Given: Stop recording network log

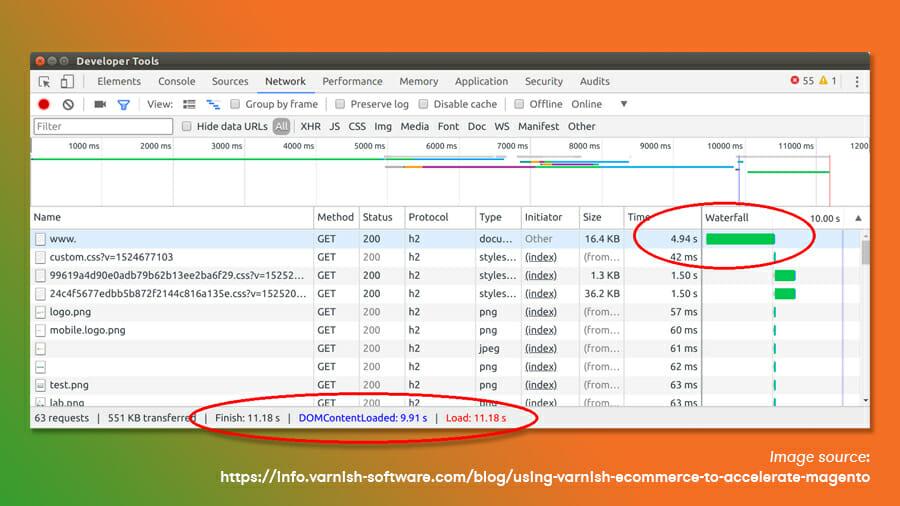Looking at the screenshot, I should [44, 104].
